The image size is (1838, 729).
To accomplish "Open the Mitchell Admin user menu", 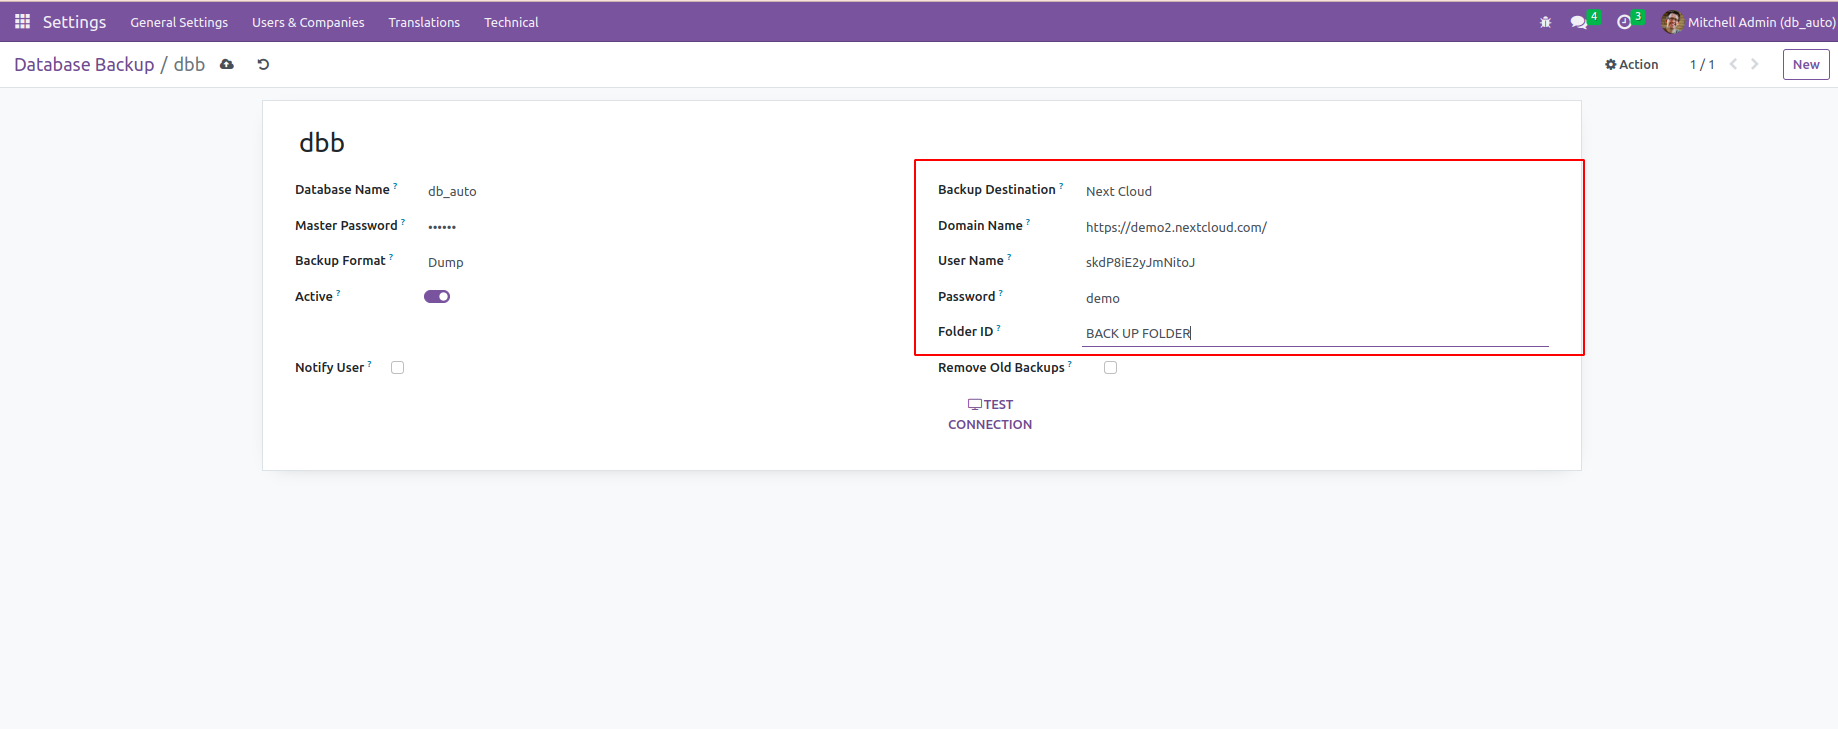I will coord(1749,22).
